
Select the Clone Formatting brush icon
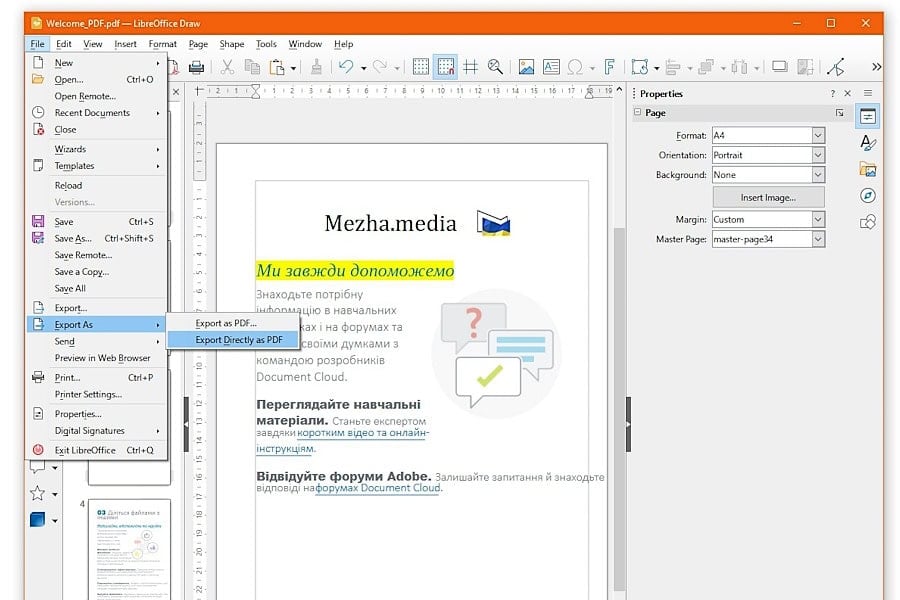click(x=316, y=67)
